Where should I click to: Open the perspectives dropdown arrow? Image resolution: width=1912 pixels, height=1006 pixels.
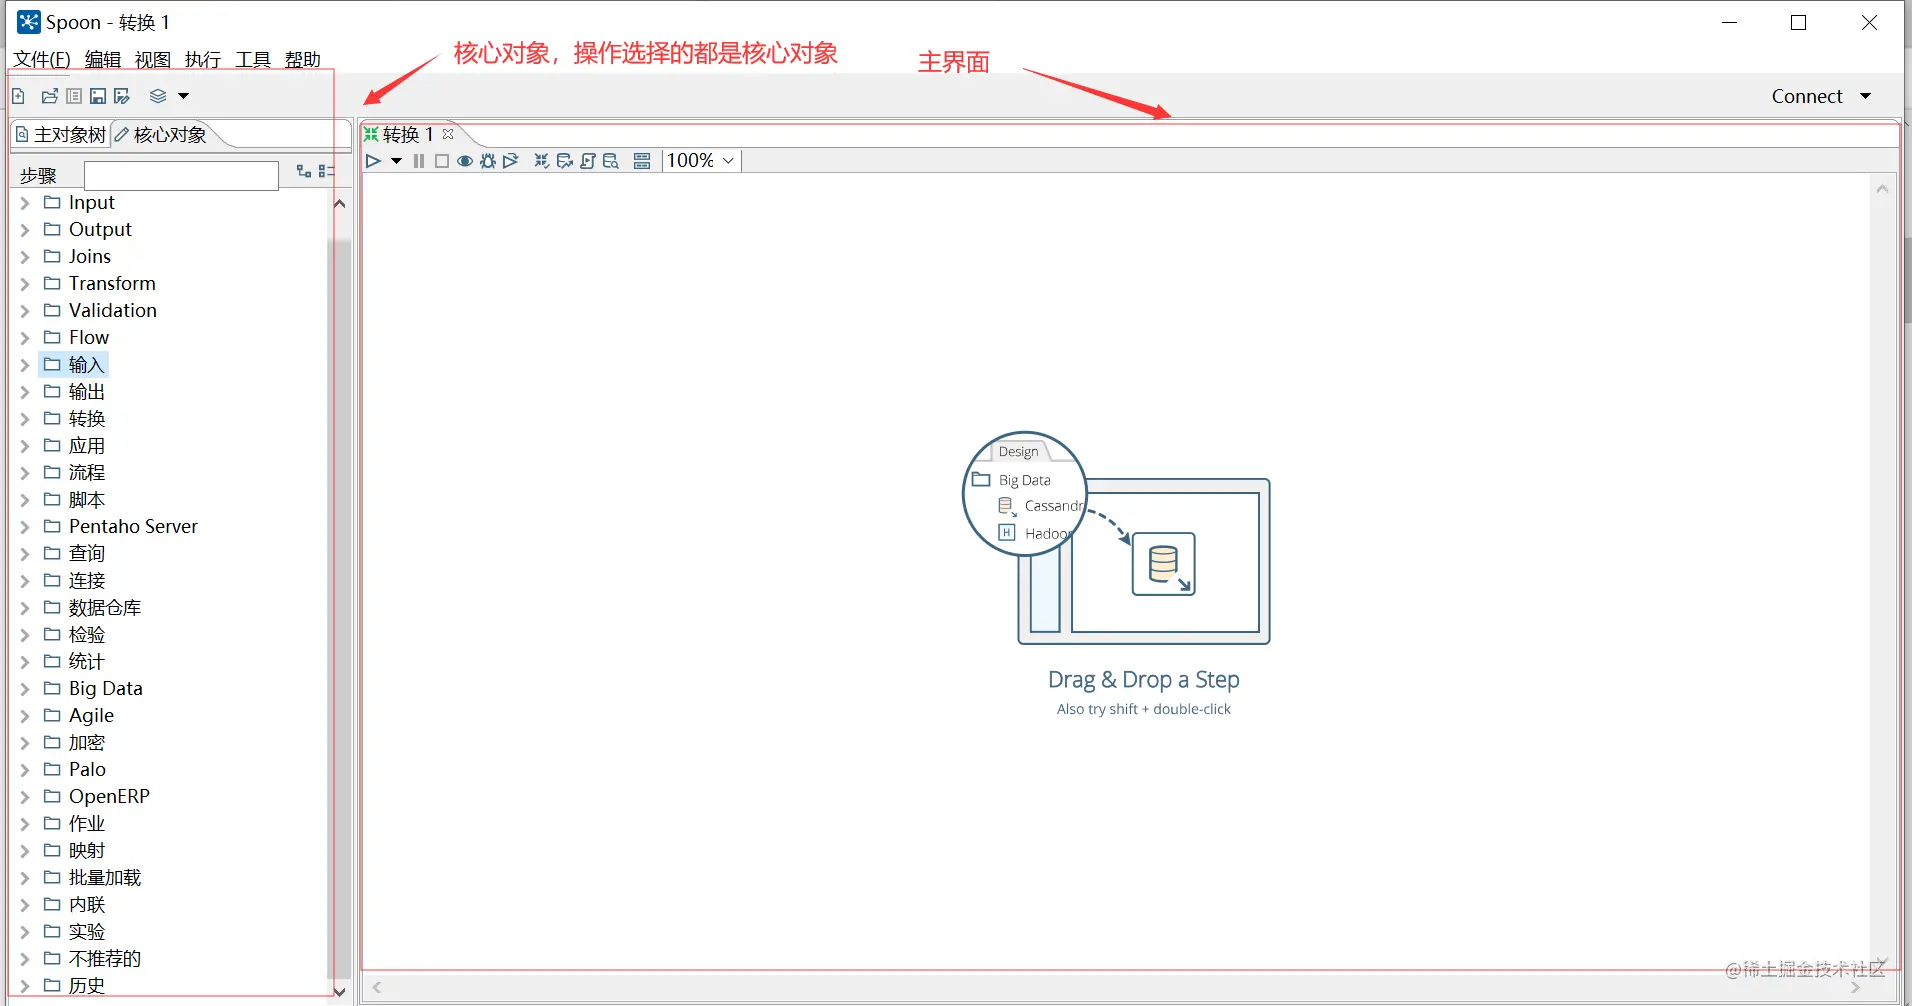(183, 96)
